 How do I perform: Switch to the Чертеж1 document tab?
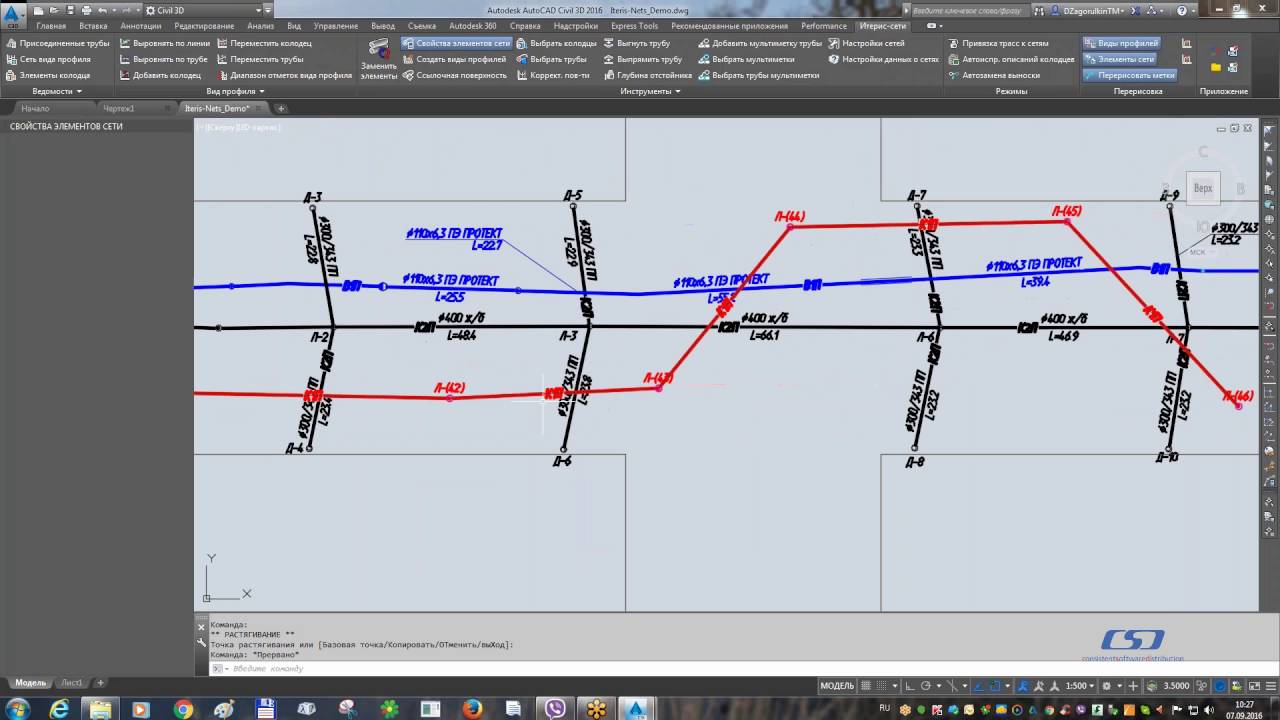[119, 108]
